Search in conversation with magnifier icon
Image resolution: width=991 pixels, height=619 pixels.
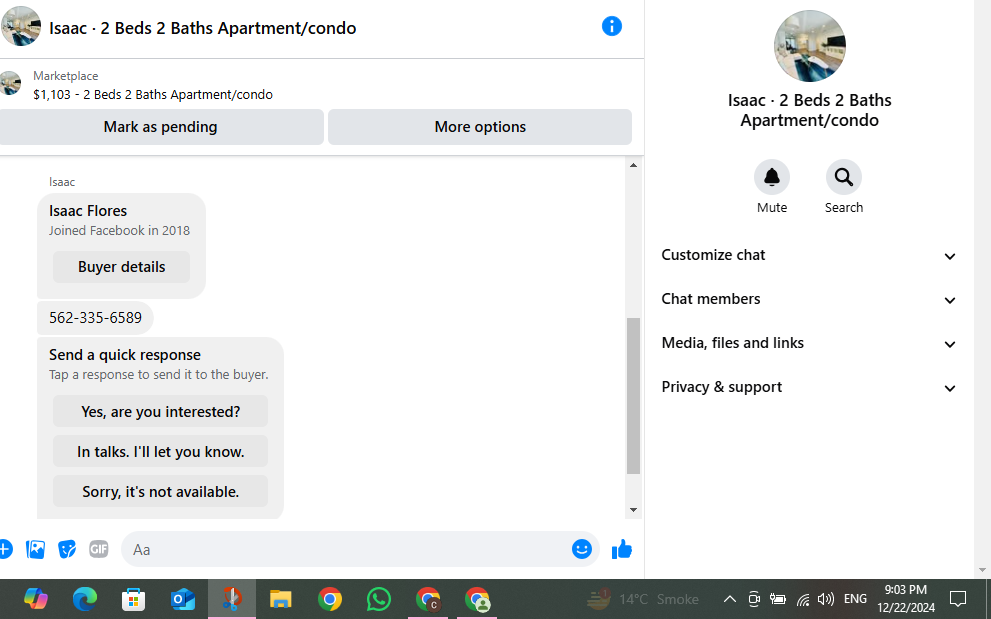[x=844, y=178]
